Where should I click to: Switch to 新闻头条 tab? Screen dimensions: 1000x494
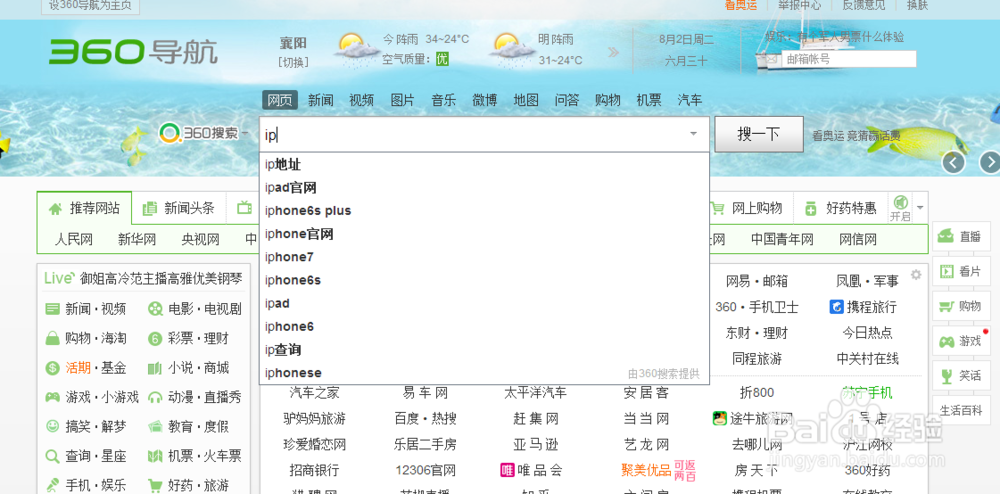pos(179,208)
